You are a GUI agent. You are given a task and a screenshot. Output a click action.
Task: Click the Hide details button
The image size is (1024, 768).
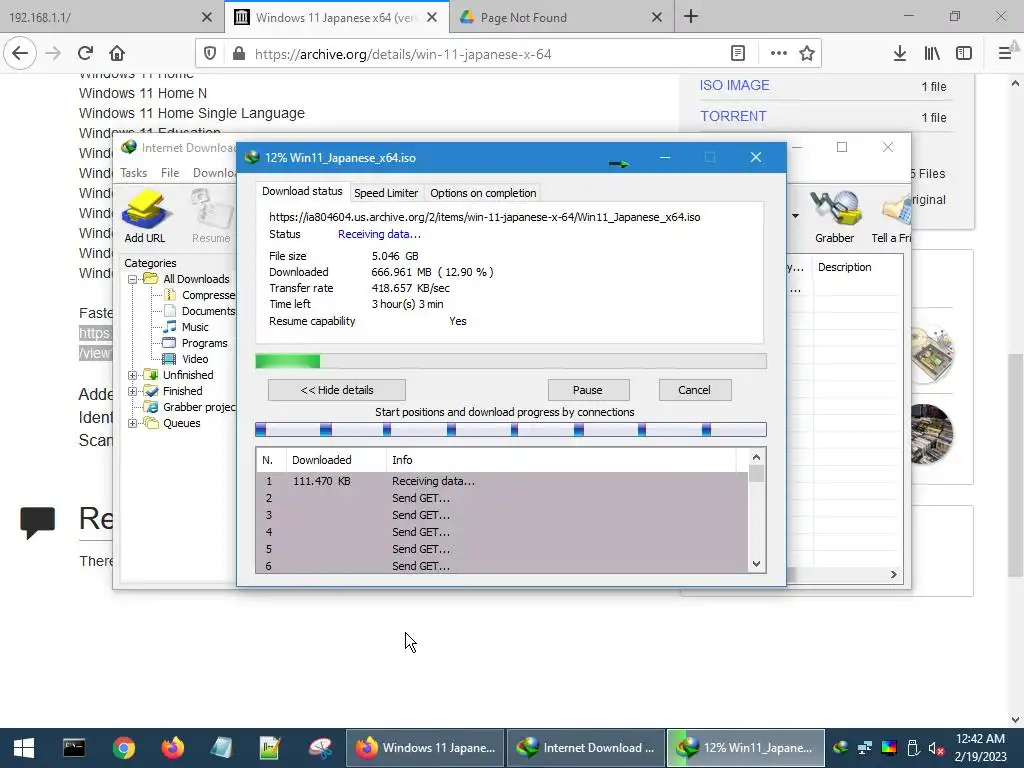(337, 390)
